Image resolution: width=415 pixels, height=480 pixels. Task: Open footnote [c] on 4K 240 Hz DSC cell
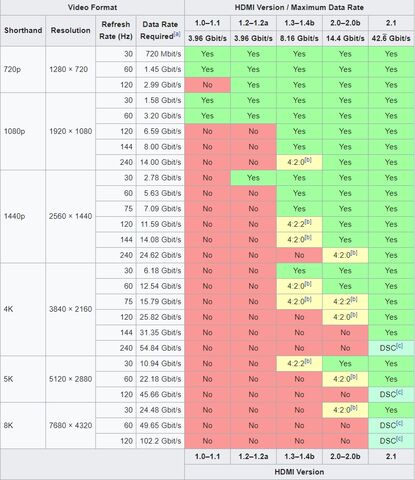point(399,346)
